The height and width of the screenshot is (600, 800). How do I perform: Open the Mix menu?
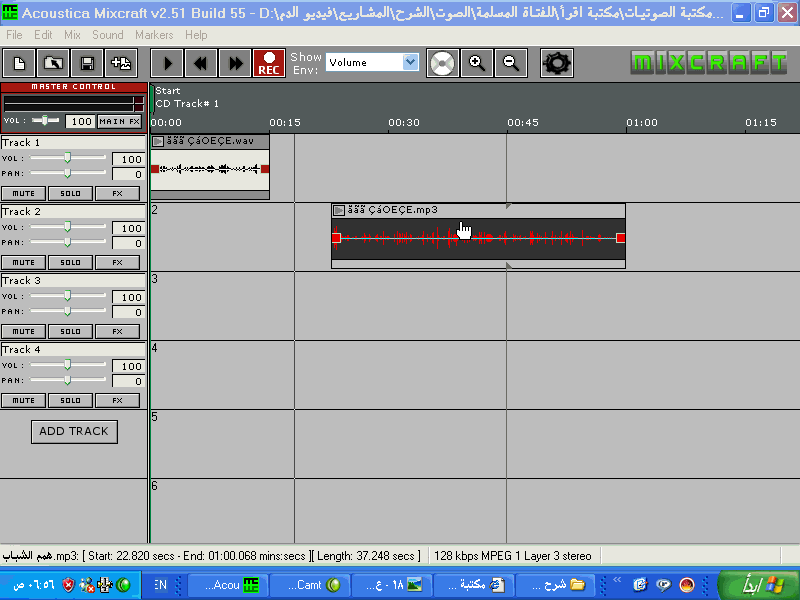pyautogui.click(x=72, y=35)
